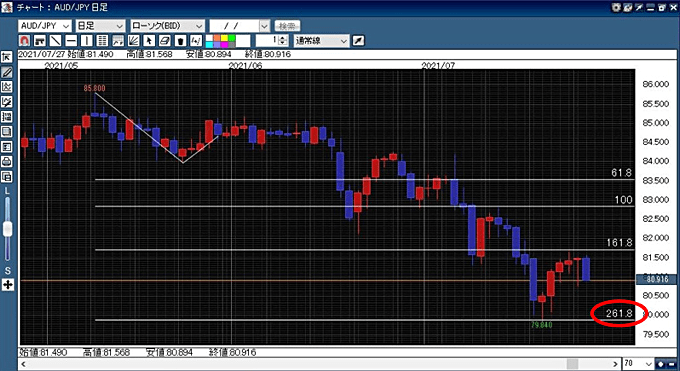The image size is (680, 371).
Task: Open the AUD/JPY currency pair dropdown
Action: 45,26
